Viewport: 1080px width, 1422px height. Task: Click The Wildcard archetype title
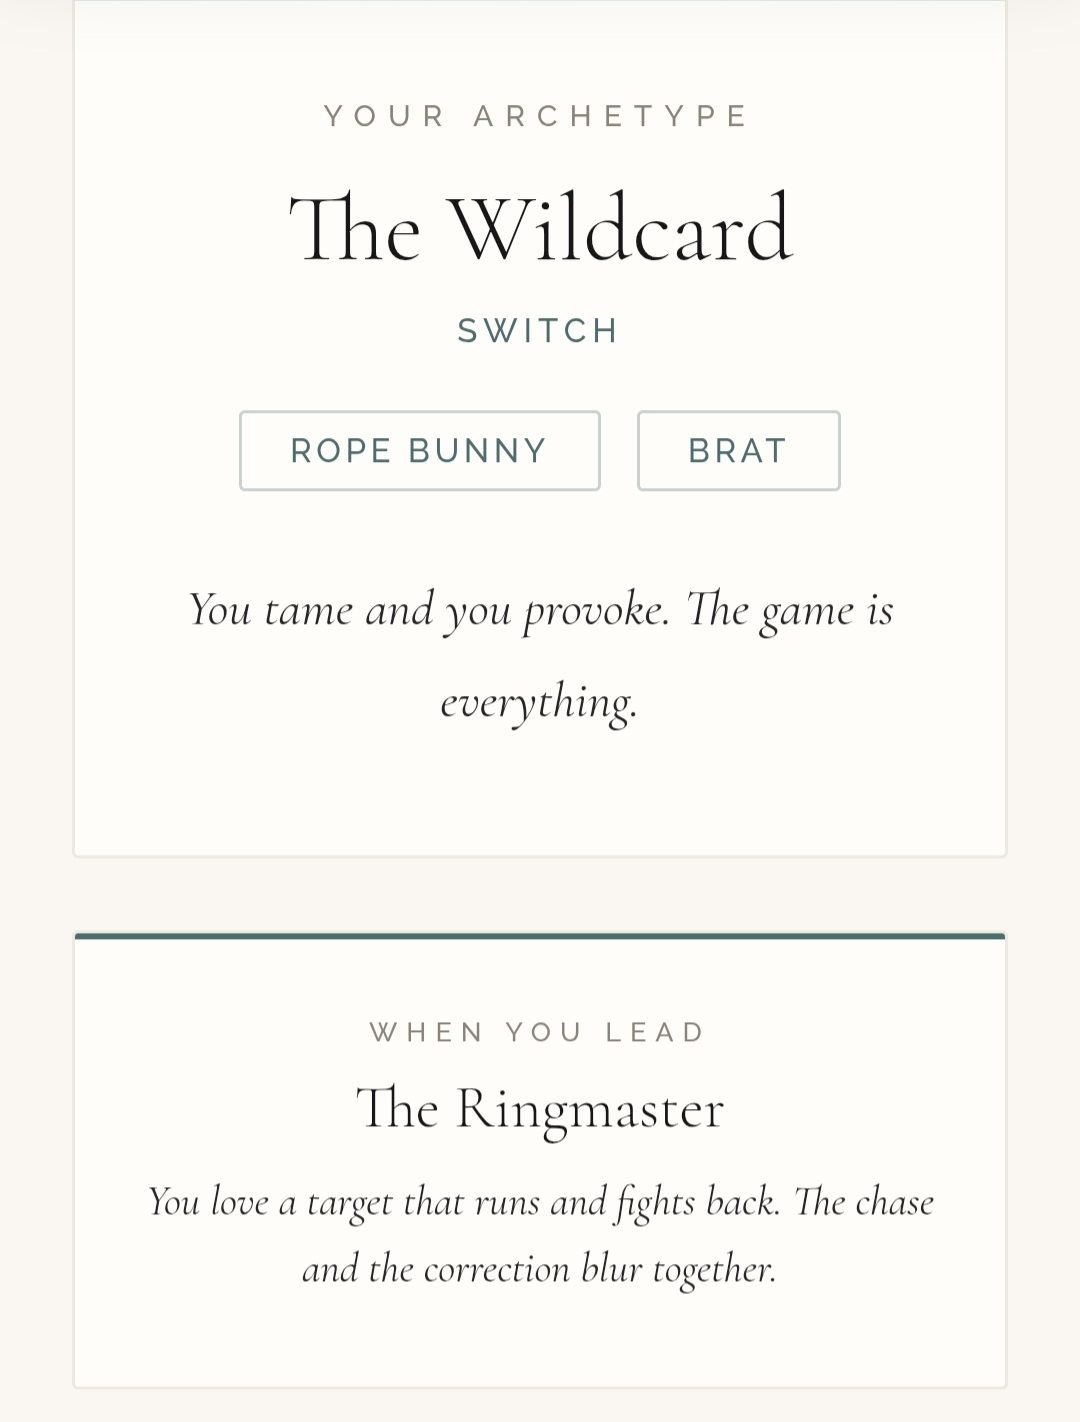click(x=540, y=230)
